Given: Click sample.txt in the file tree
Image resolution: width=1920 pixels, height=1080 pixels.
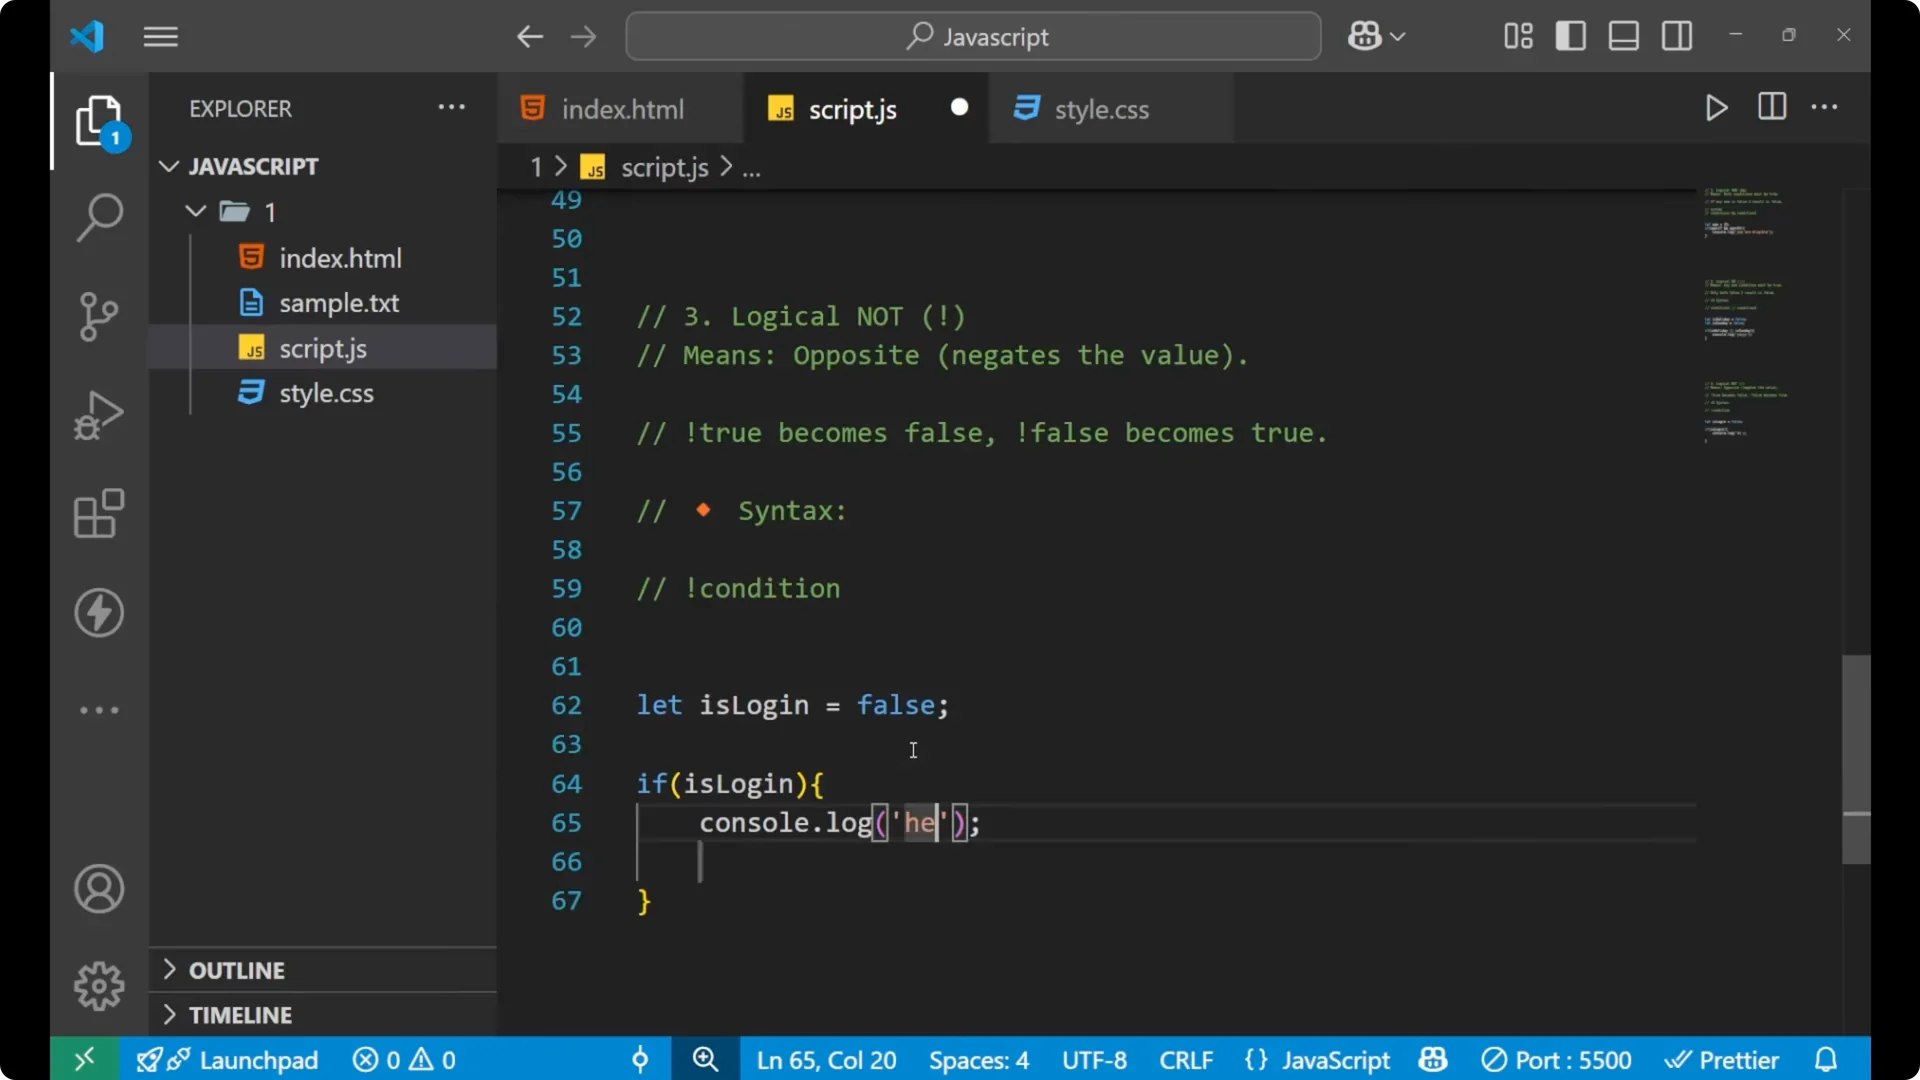Looking at the screenshot, I should tap(339, 302).
